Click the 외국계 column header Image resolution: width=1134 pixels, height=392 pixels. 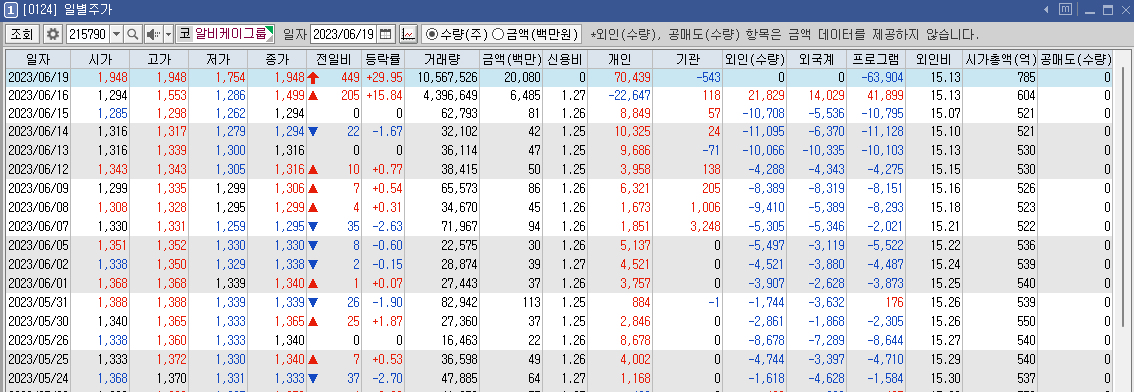817,59
